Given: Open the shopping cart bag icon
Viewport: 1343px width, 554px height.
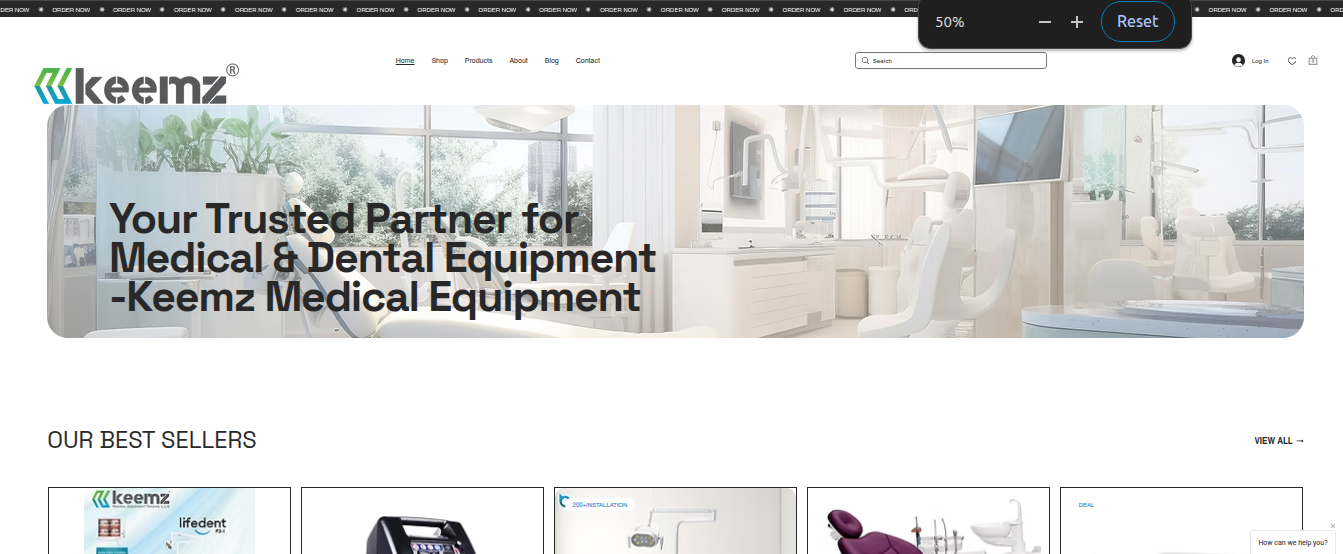Looking at the screenshot, I should [1313, 61].
